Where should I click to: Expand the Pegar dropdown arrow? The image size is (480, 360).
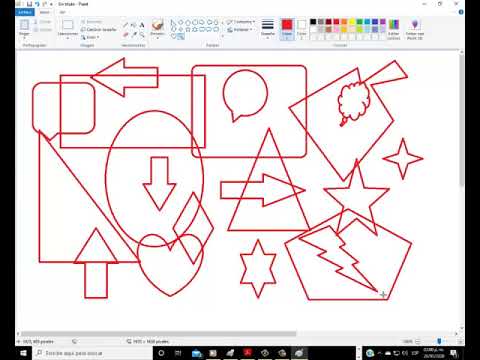click(24, 38)
